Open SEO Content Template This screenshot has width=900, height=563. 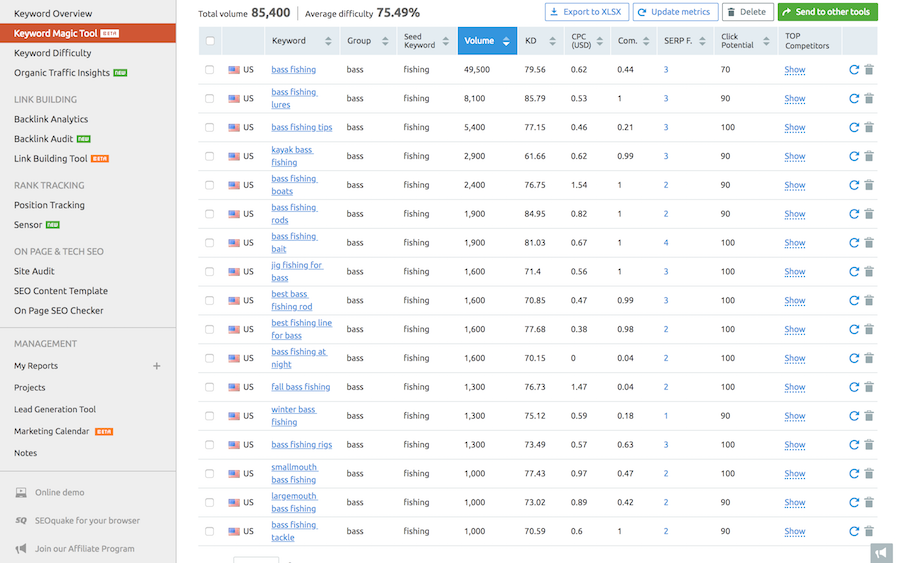pyautogui.click(x=61, y=290)
